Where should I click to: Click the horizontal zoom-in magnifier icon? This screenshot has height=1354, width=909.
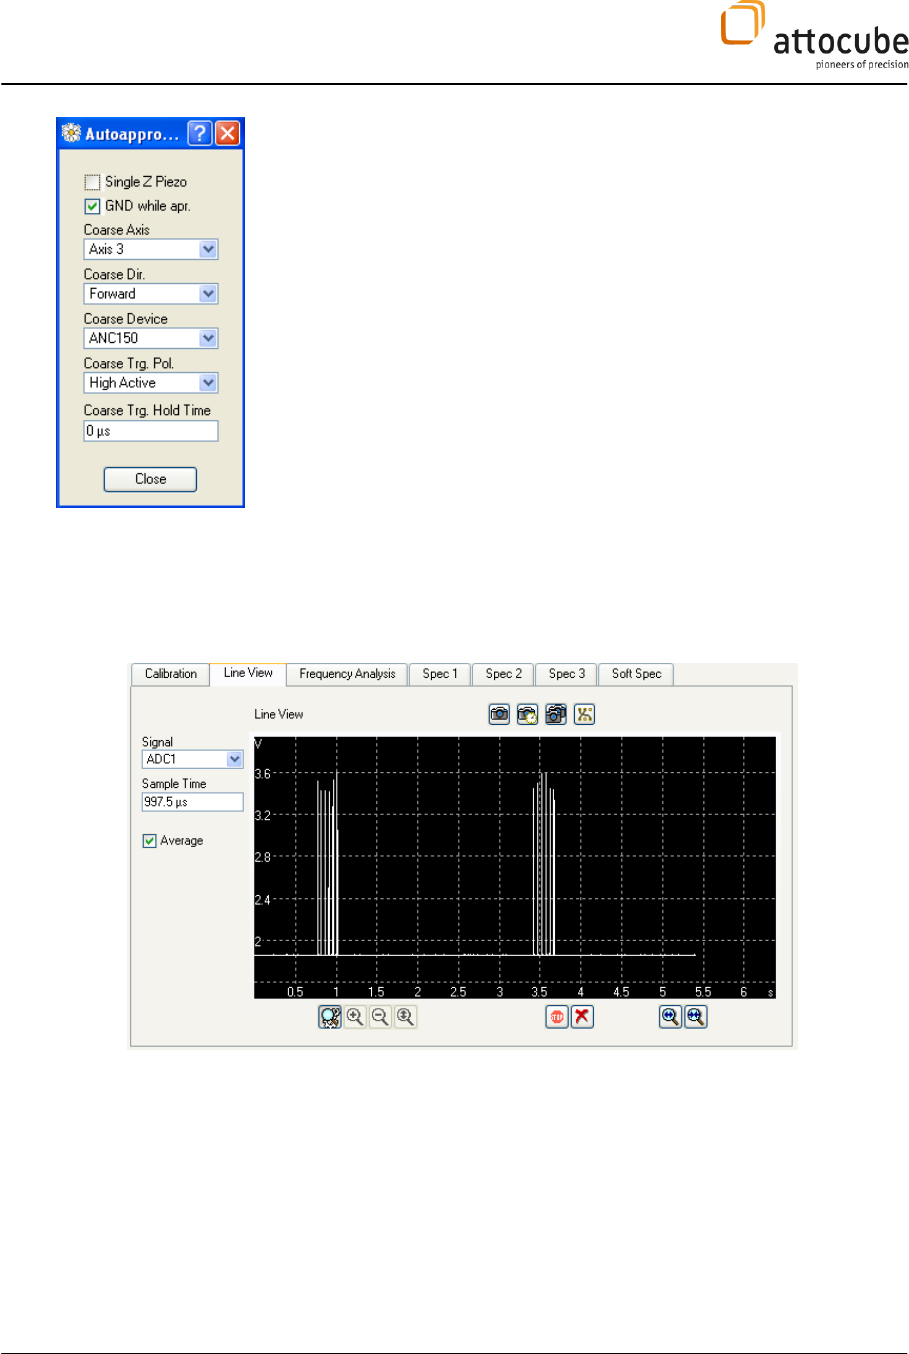tap(670, 1017)
